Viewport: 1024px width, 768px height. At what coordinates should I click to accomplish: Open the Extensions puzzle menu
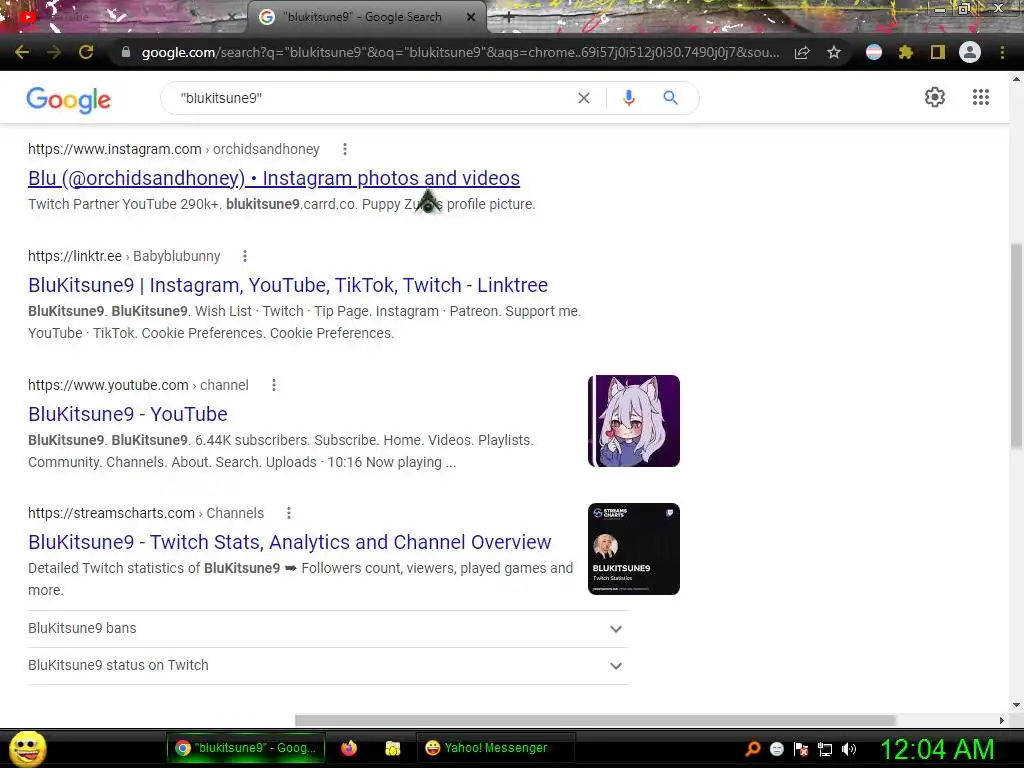(906, 52)
